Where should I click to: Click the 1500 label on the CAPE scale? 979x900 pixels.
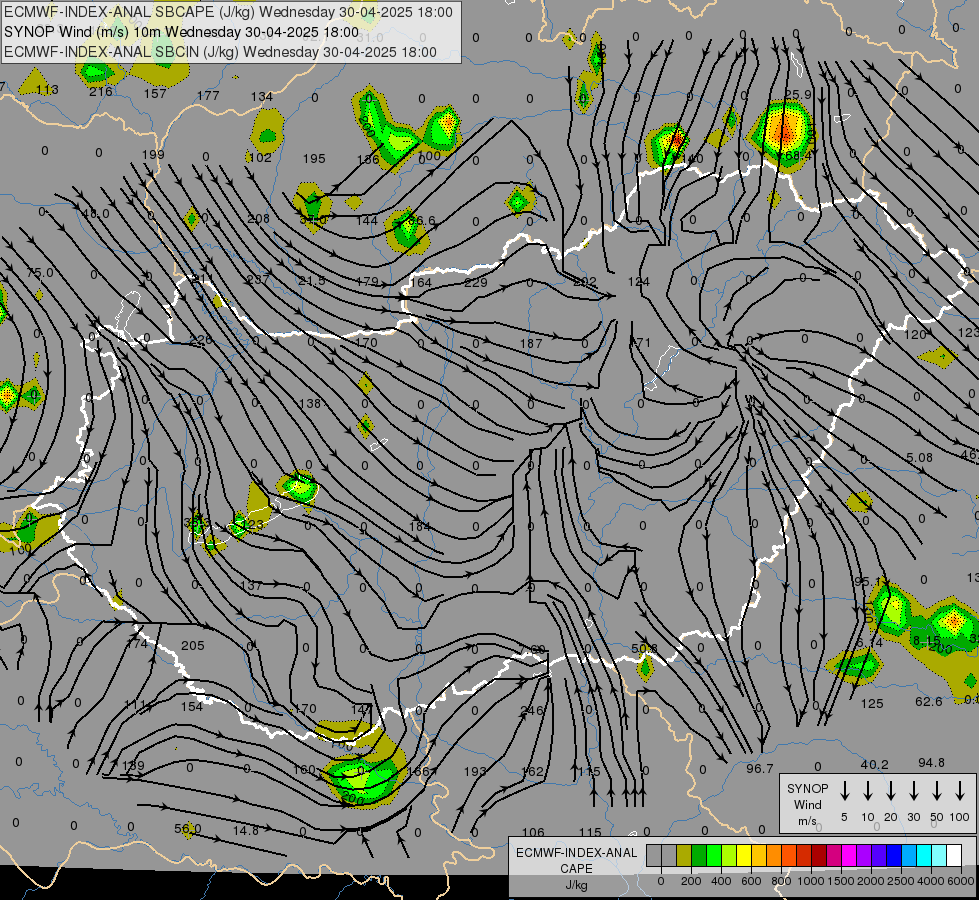841,881
